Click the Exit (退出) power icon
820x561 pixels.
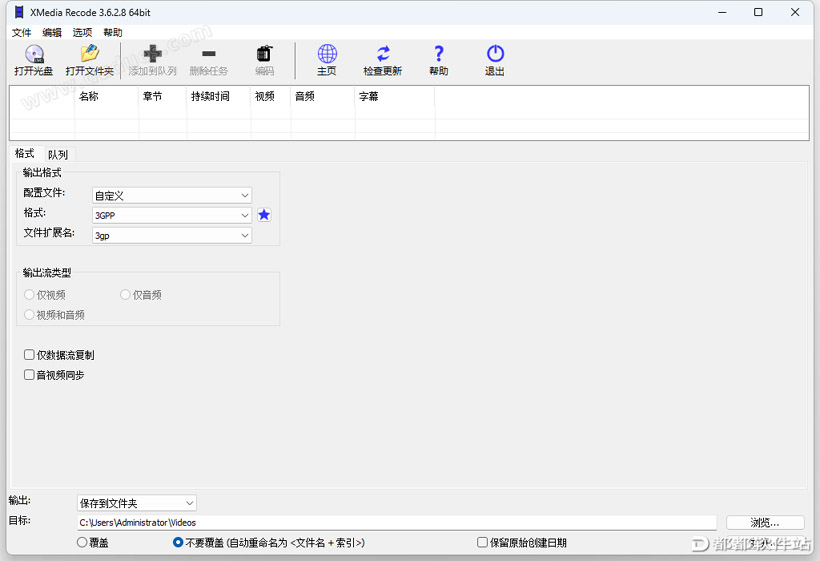coord(495,54)
